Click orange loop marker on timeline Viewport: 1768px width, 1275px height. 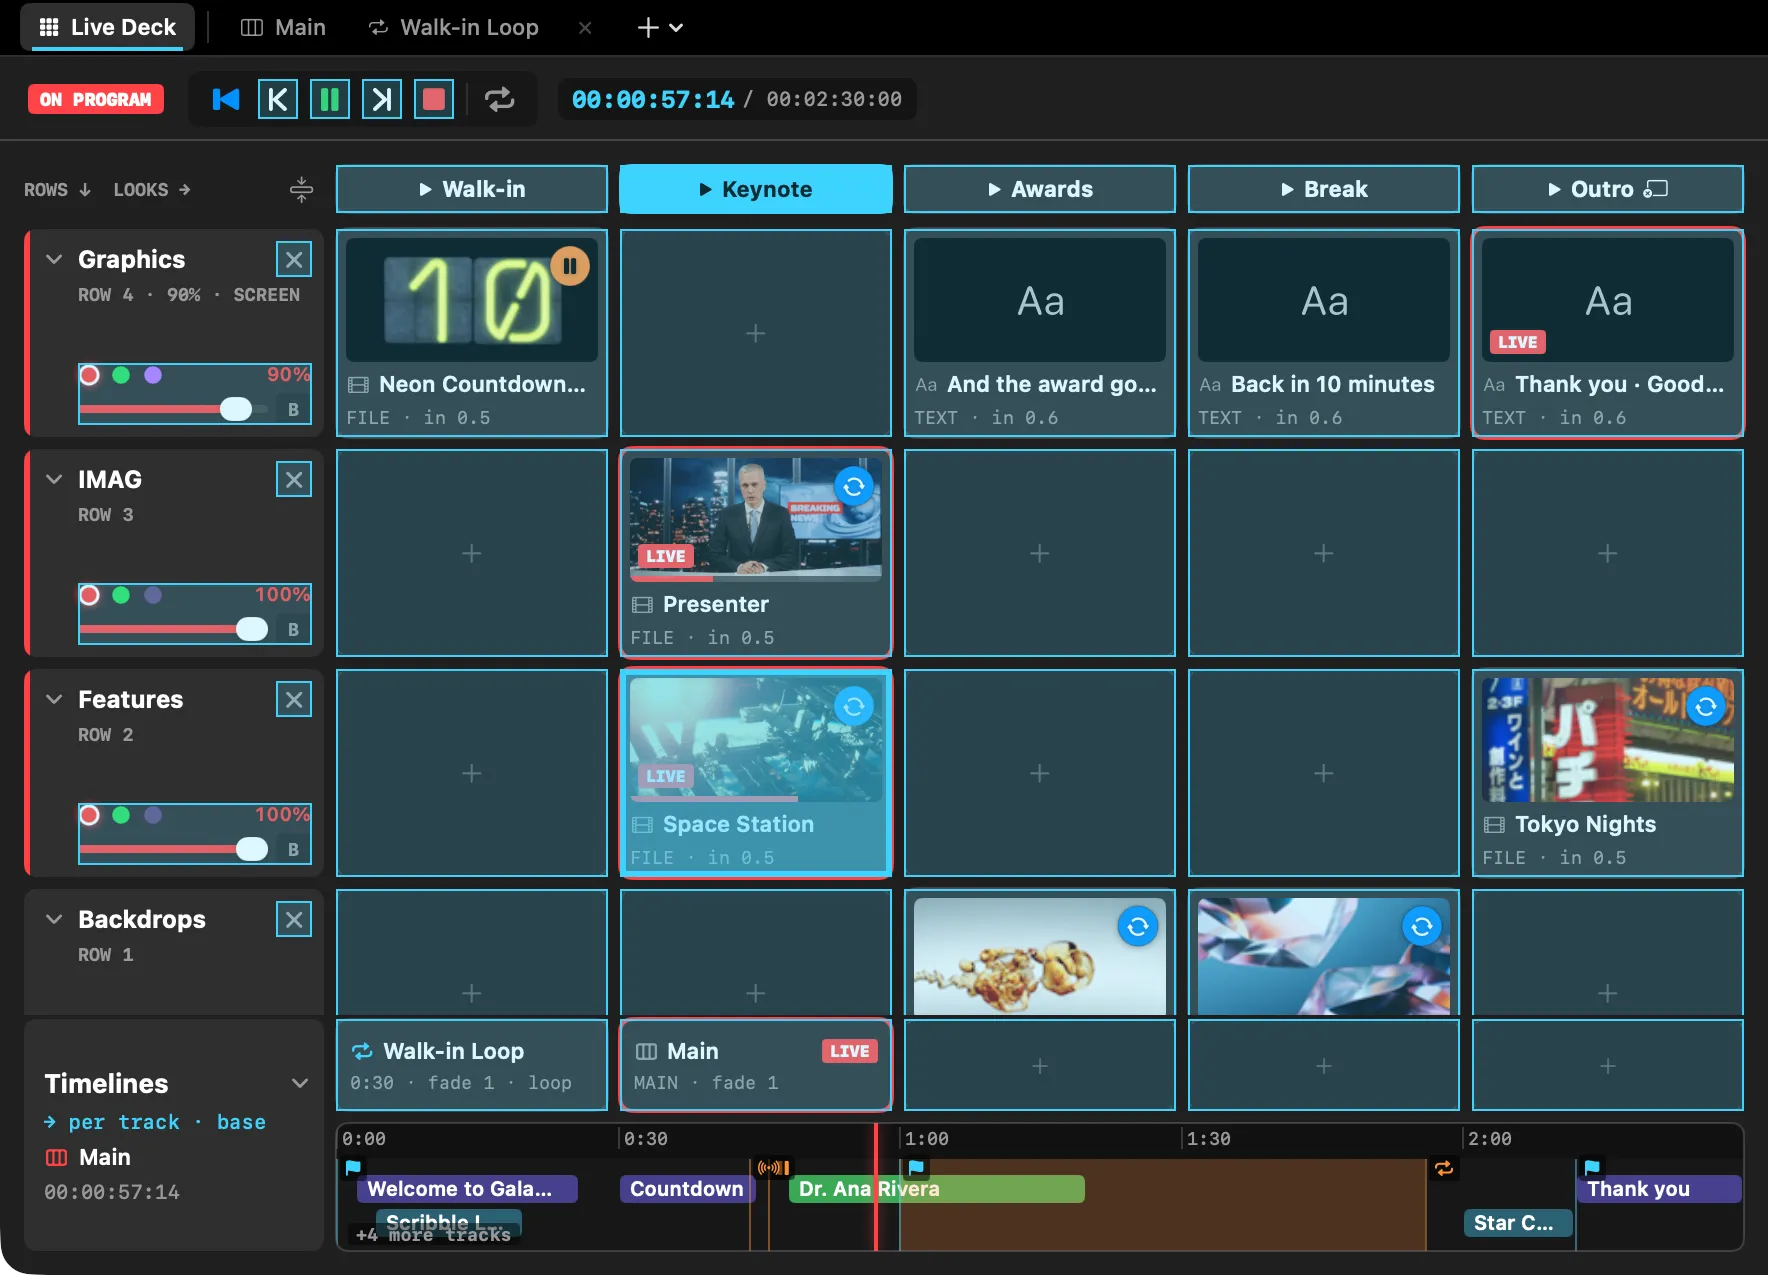coord(1444,1167)
